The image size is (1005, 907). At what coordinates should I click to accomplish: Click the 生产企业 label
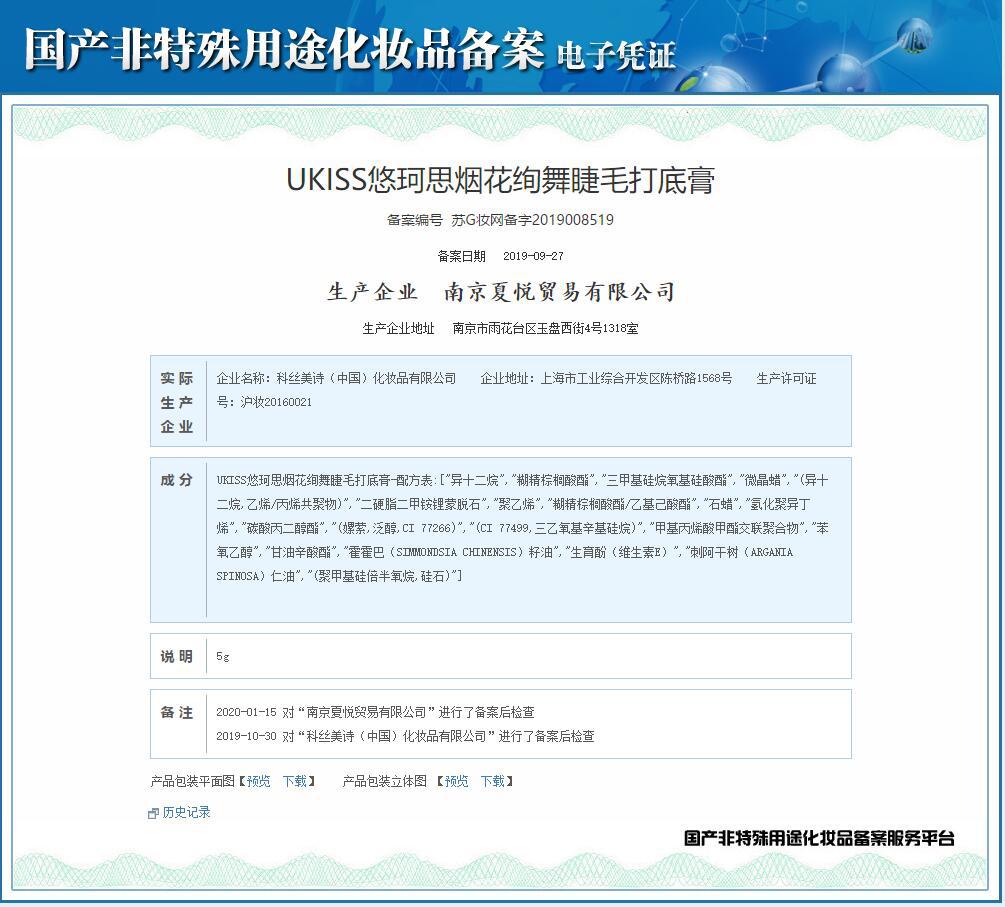372,292
